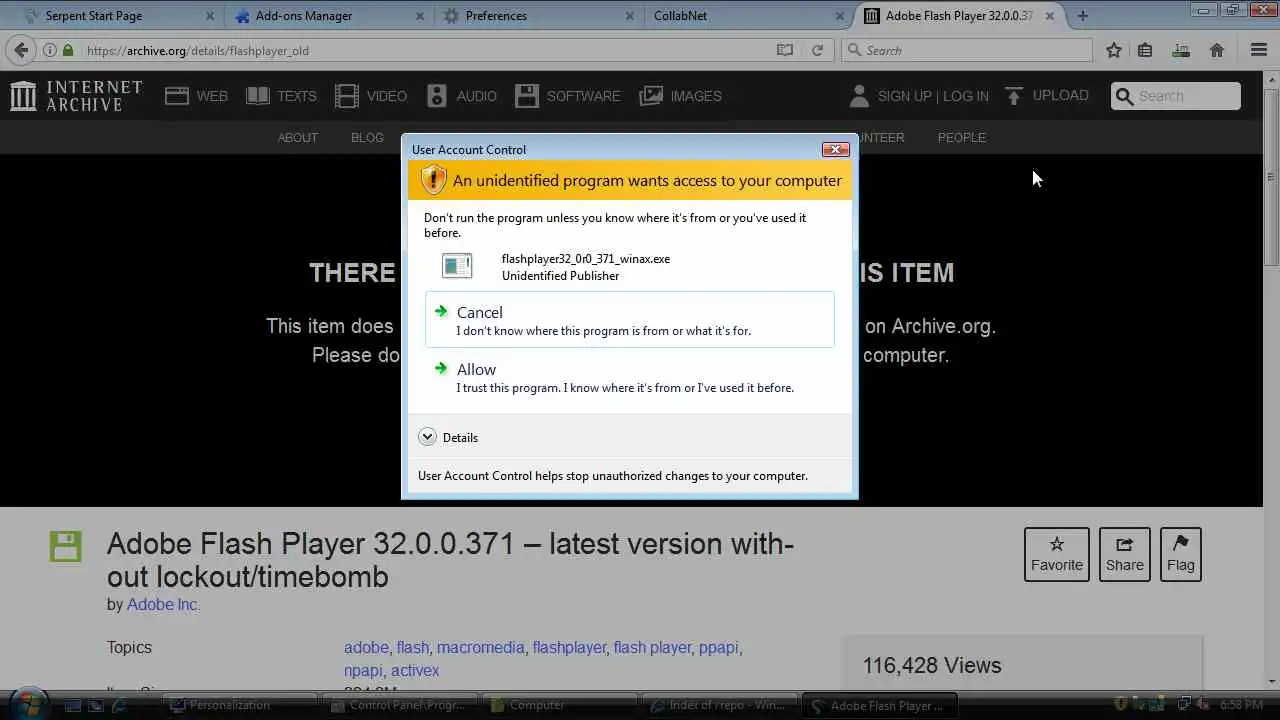Image resolution: width=1280 pixels, height=720 pixels.
Task: Flag this Flash Player item
Action: pyautogui.click(x=1180, y=554)
